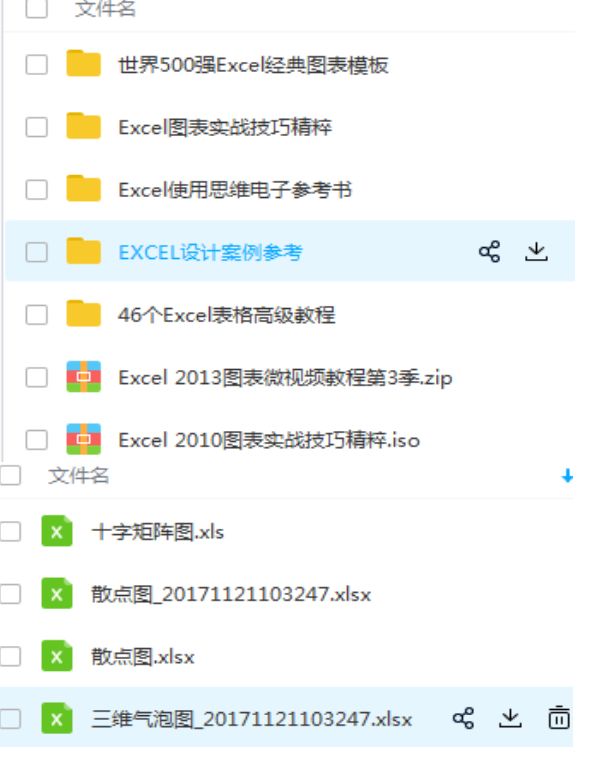Select checkbox for 散点图.xlsx
Viewport: 615px width, 759px height.
[10, 656]
